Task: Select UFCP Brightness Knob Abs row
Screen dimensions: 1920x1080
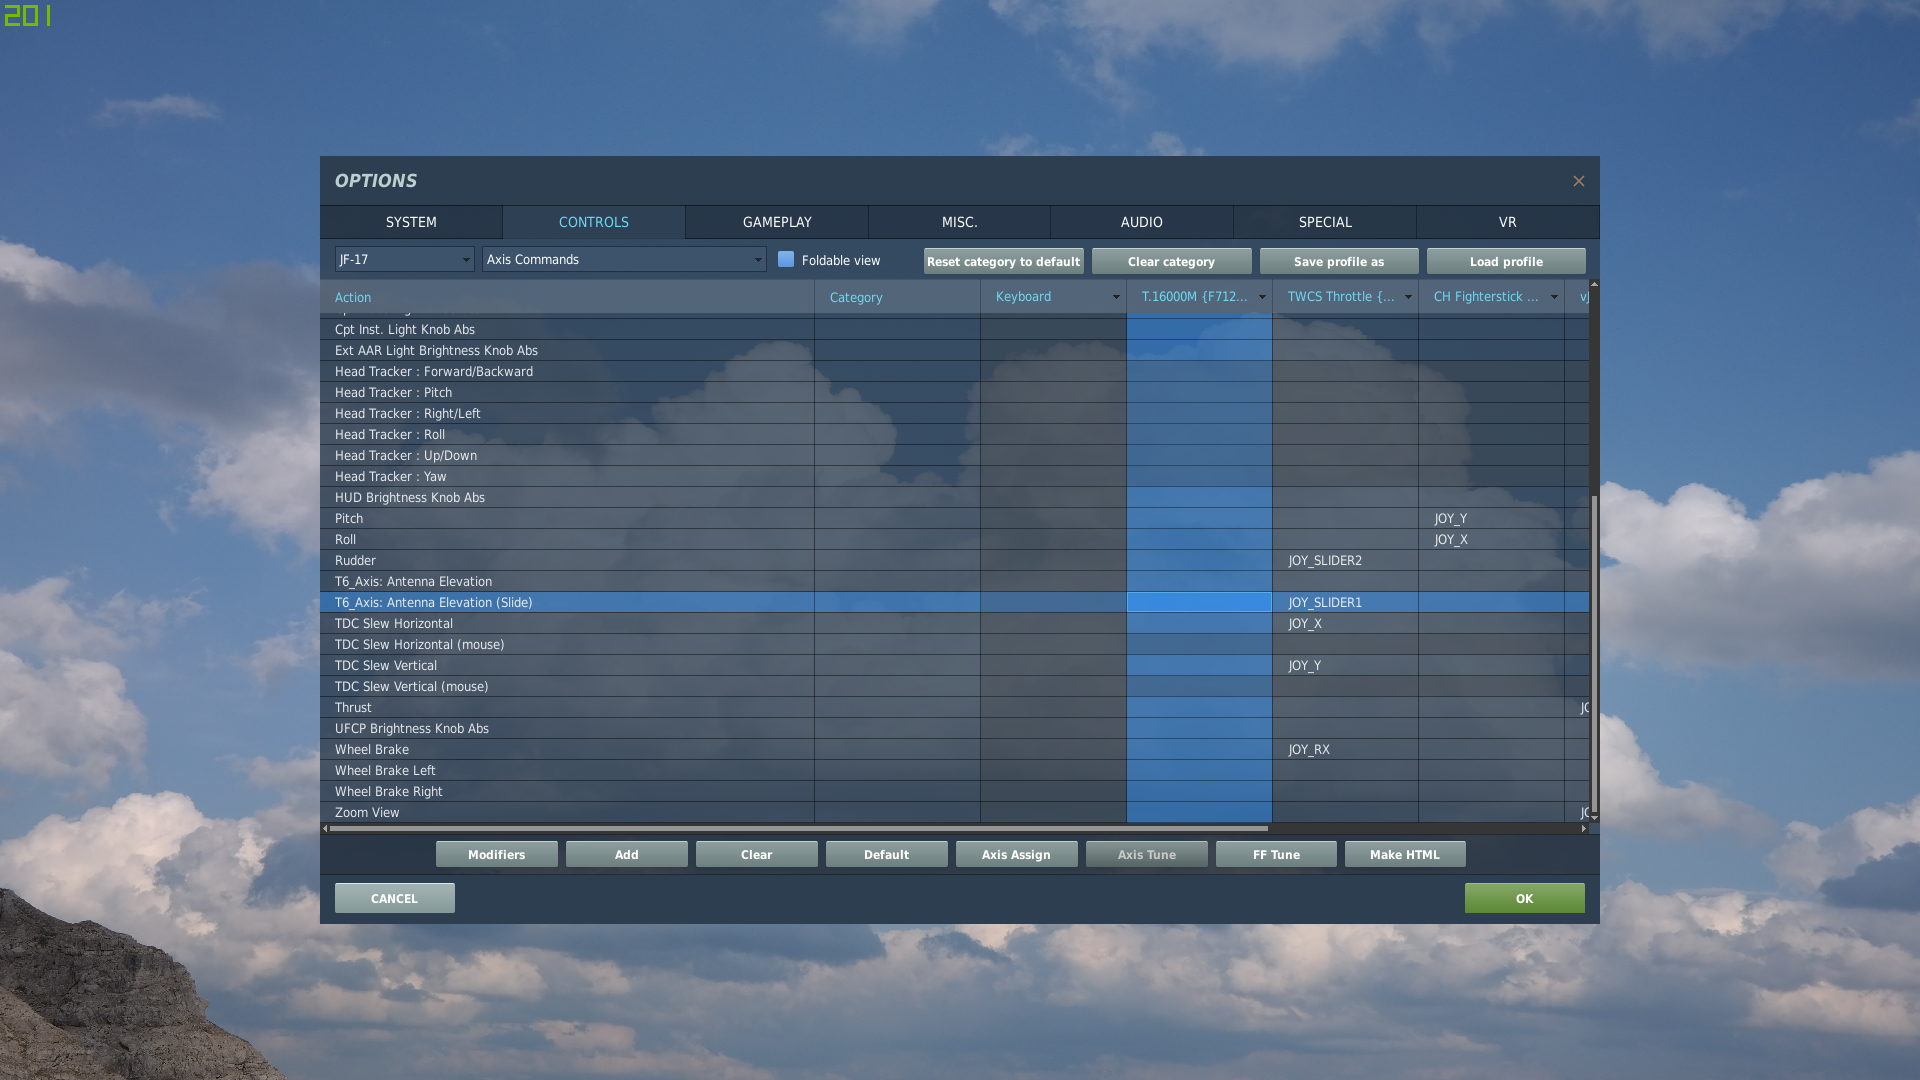Action: pos(954,728)
